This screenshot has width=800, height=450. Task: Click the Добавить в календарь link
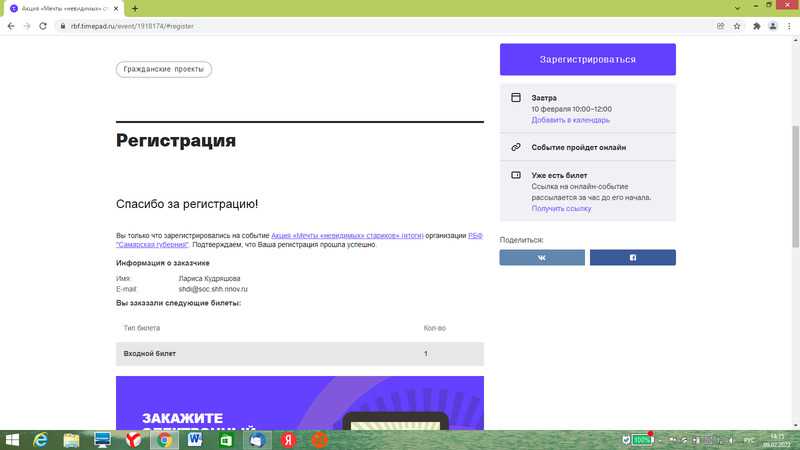click(x=570, y=120)
